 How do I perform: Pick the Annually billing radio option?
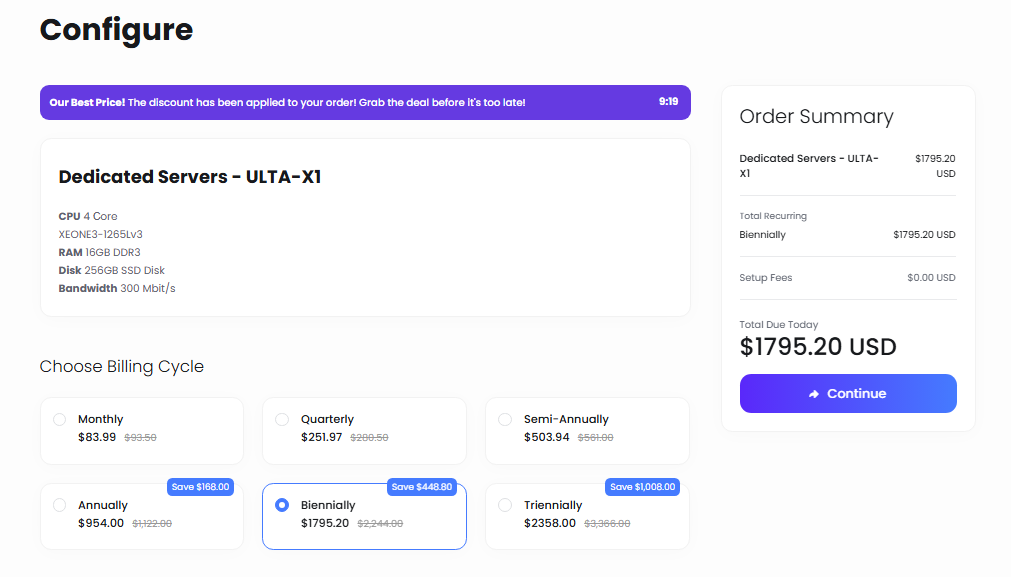tap(60, 505)
